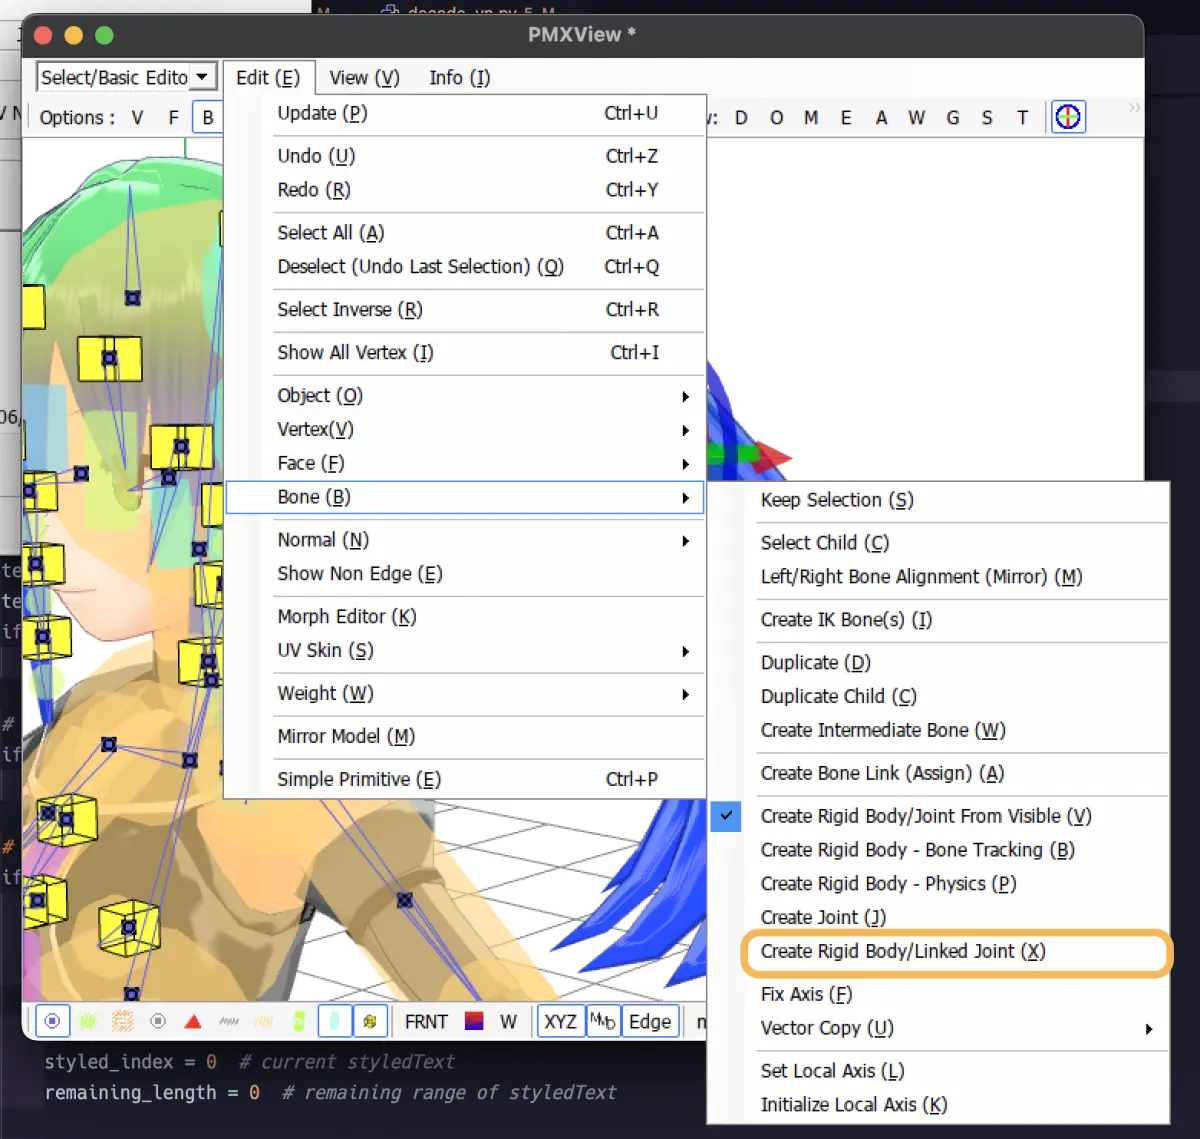Expand the Weight (W) submenu arrow
The width and height of the screenshot is (1200, 1139).
point(686,694)
